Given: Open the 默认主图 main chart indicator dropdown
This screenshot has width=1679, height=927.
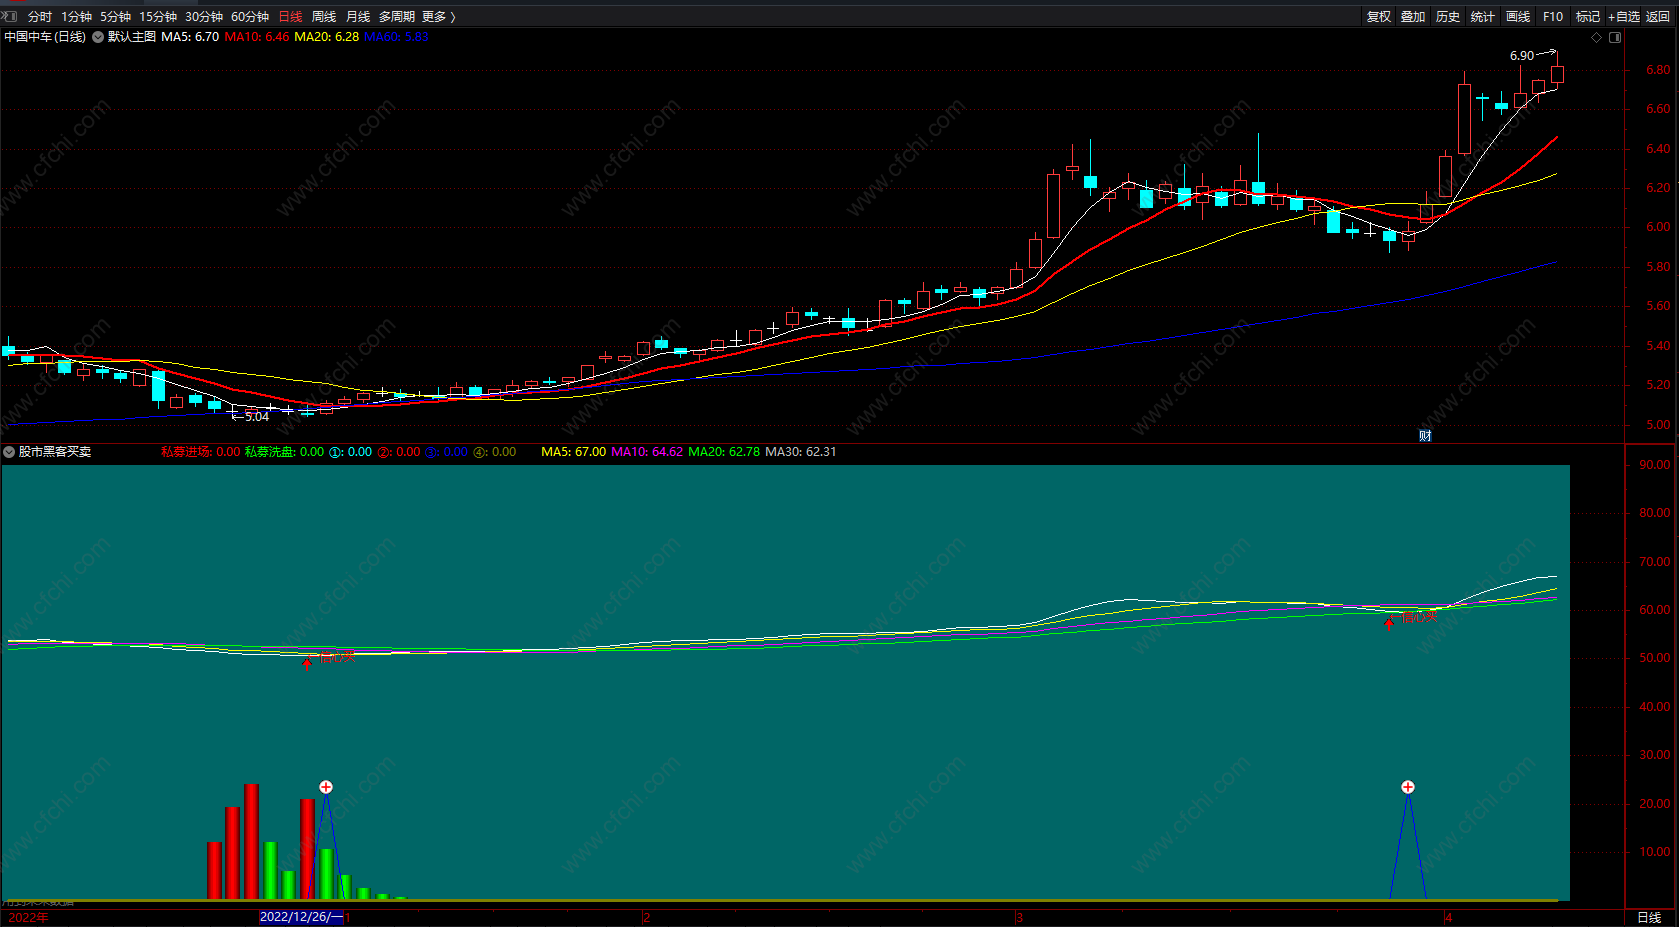Looking at the screenshot, I should [x=98, y=37].
